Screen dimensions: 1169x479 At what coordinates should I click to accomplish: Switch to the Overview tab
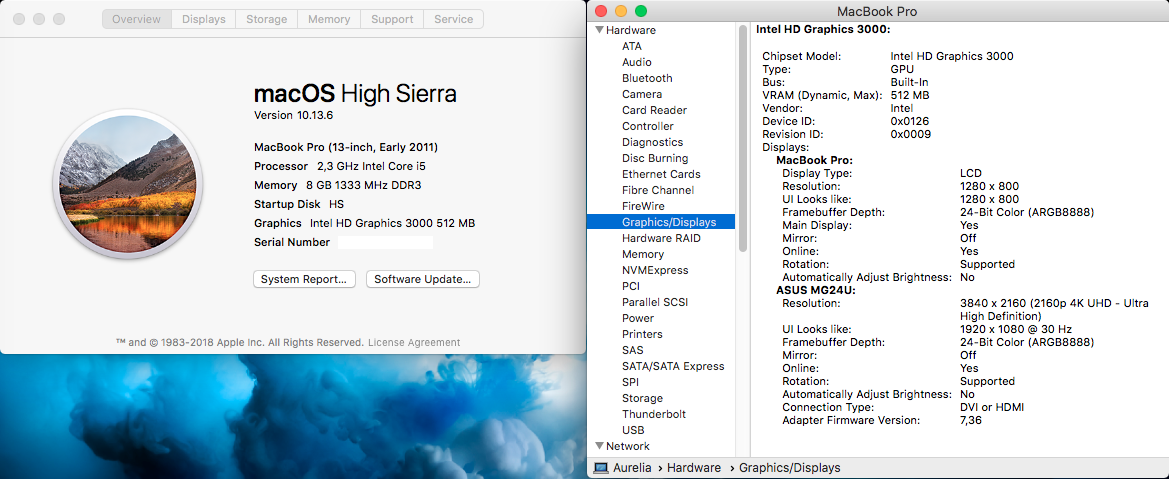(x=137, y=19)
